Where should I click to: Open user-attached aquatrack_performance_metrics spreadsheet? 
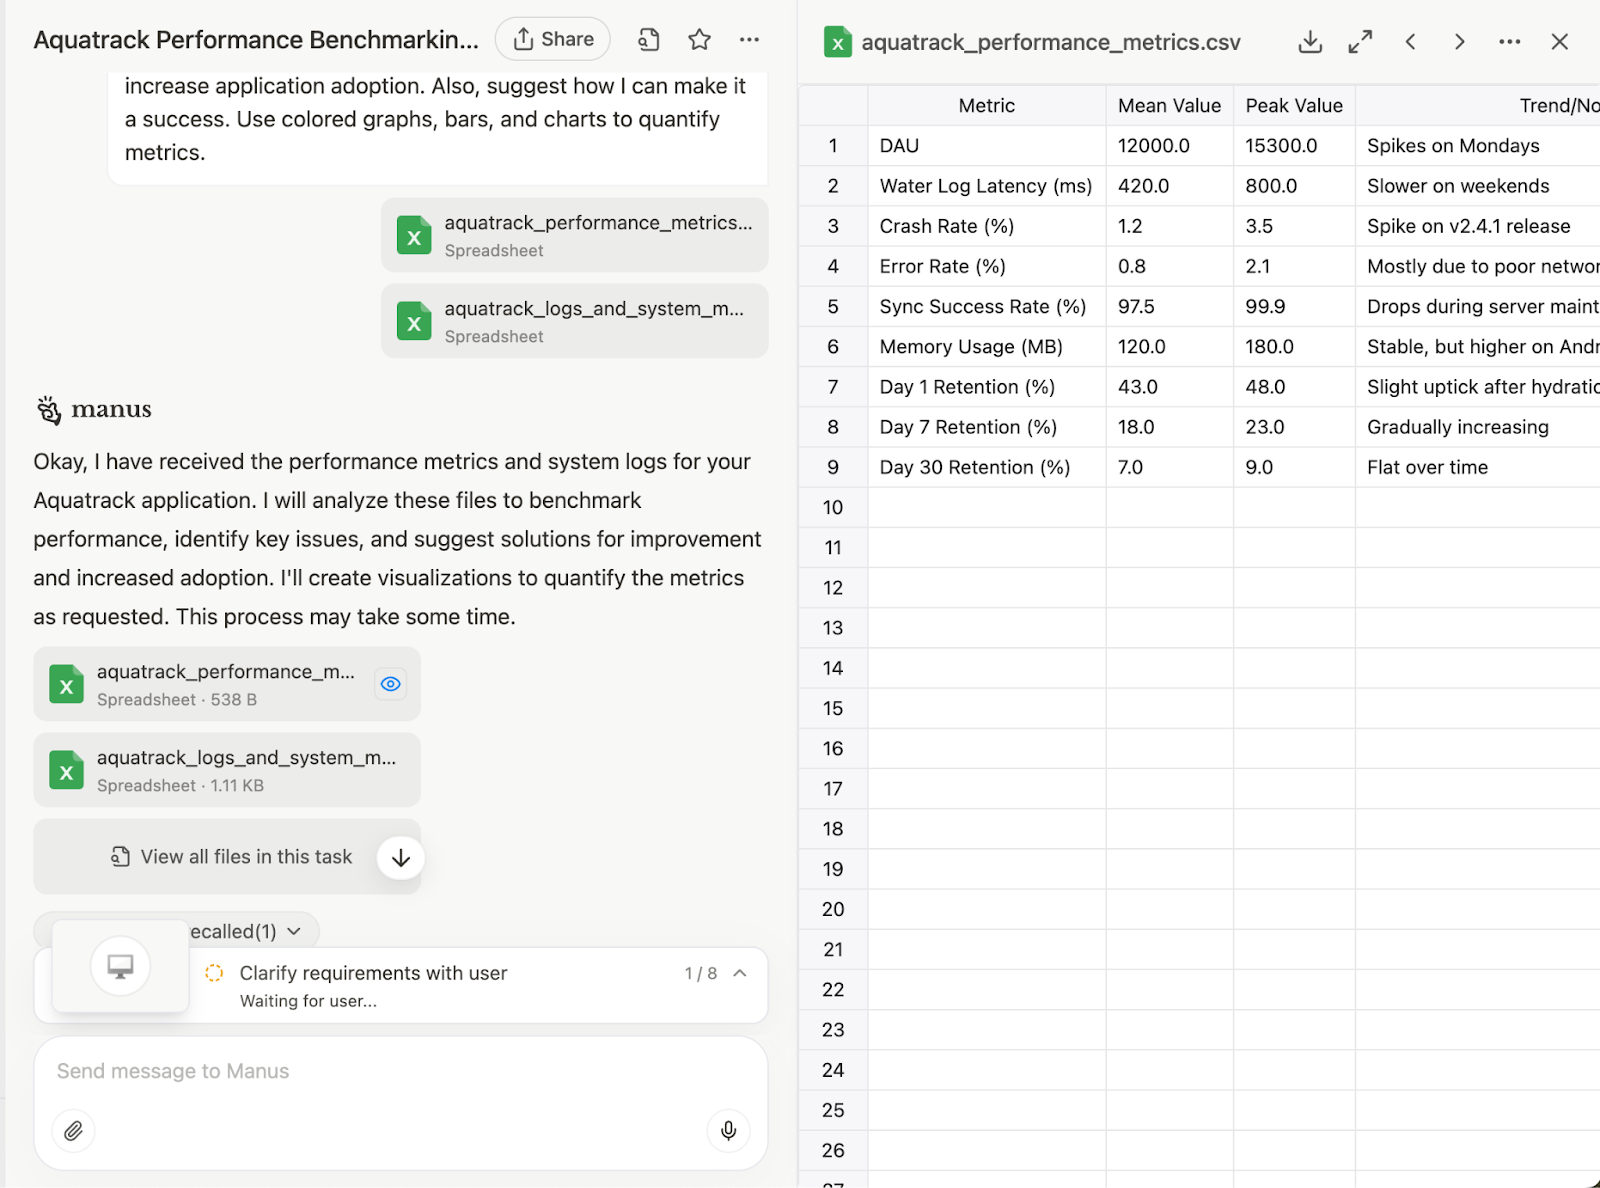575,235
